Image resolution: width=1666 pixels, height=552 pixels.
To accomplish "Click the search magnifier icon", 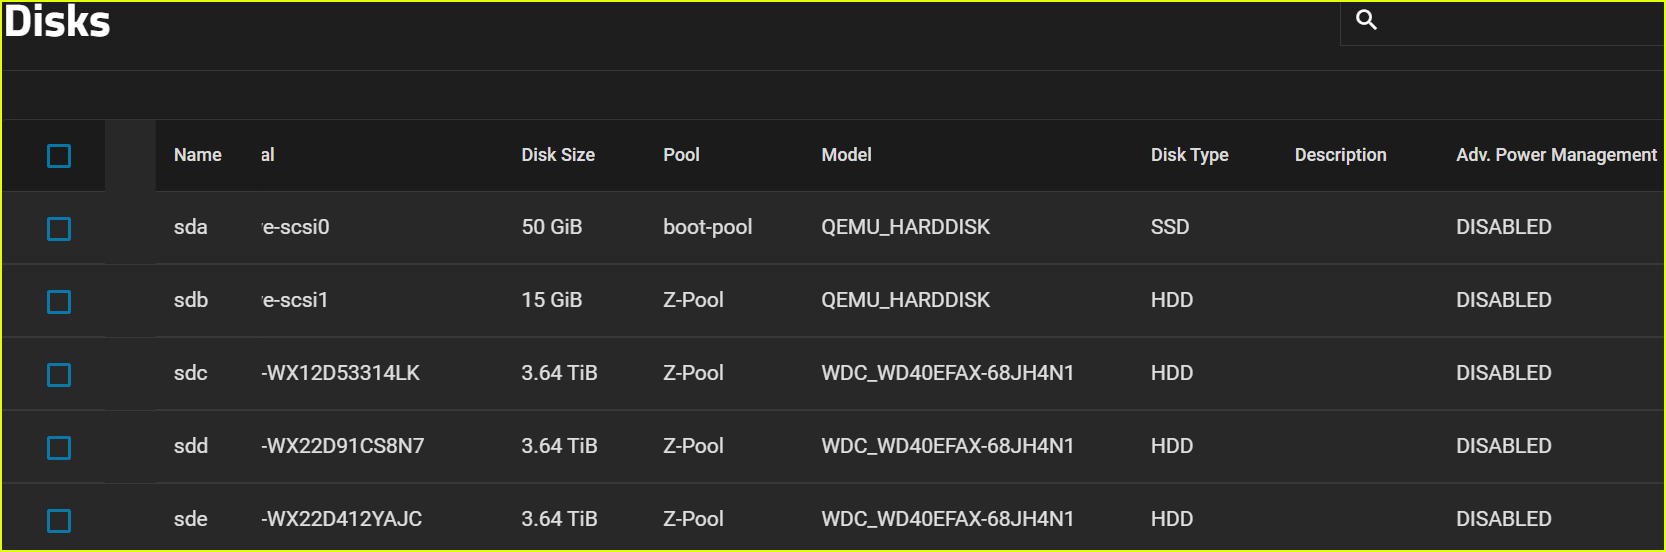I will [1366, 19].
